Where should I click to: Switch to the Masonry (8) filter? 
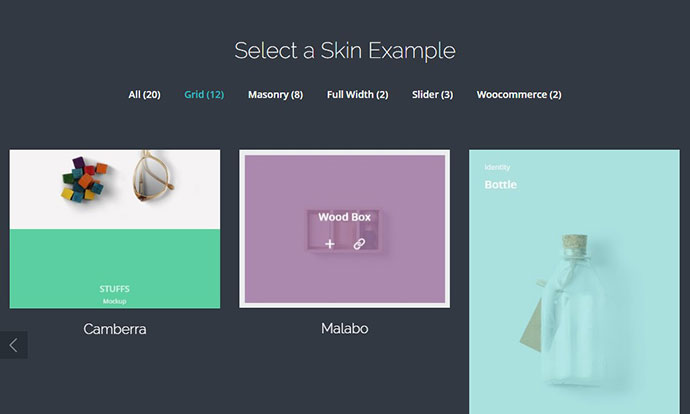coord(275,95)
